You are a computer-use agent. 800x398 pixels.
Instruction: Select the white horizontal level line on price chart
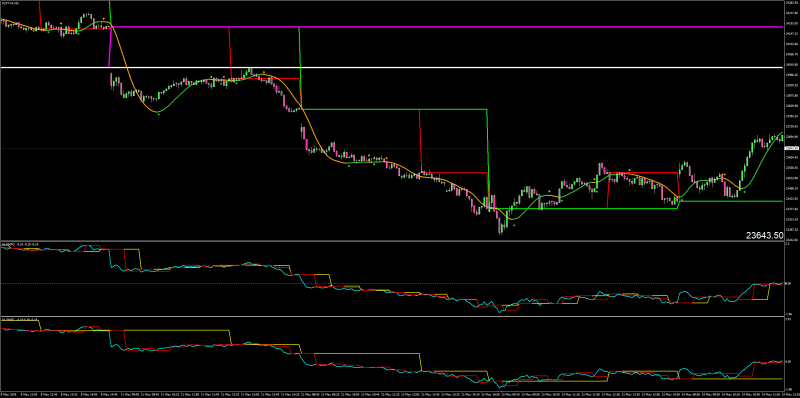[x=391, y=67]
